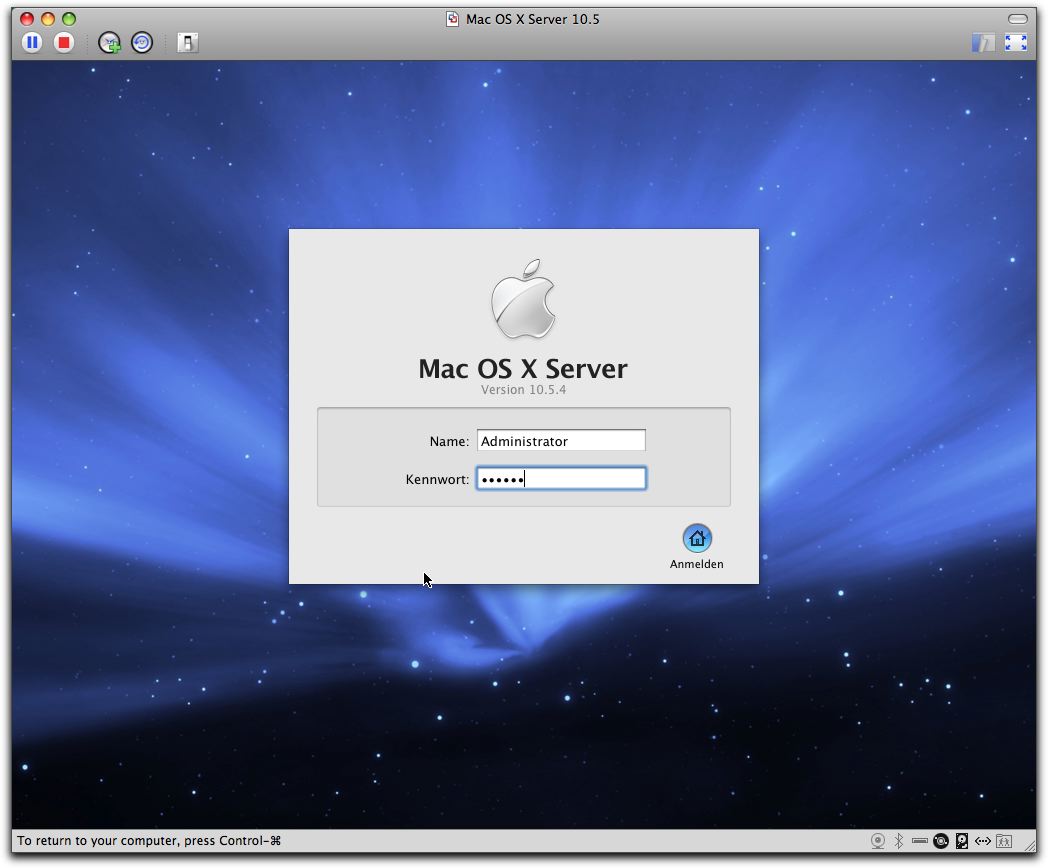Zoom the VM window with green button
Viewport: 1048px width, 868px height.
coord(69,19)
